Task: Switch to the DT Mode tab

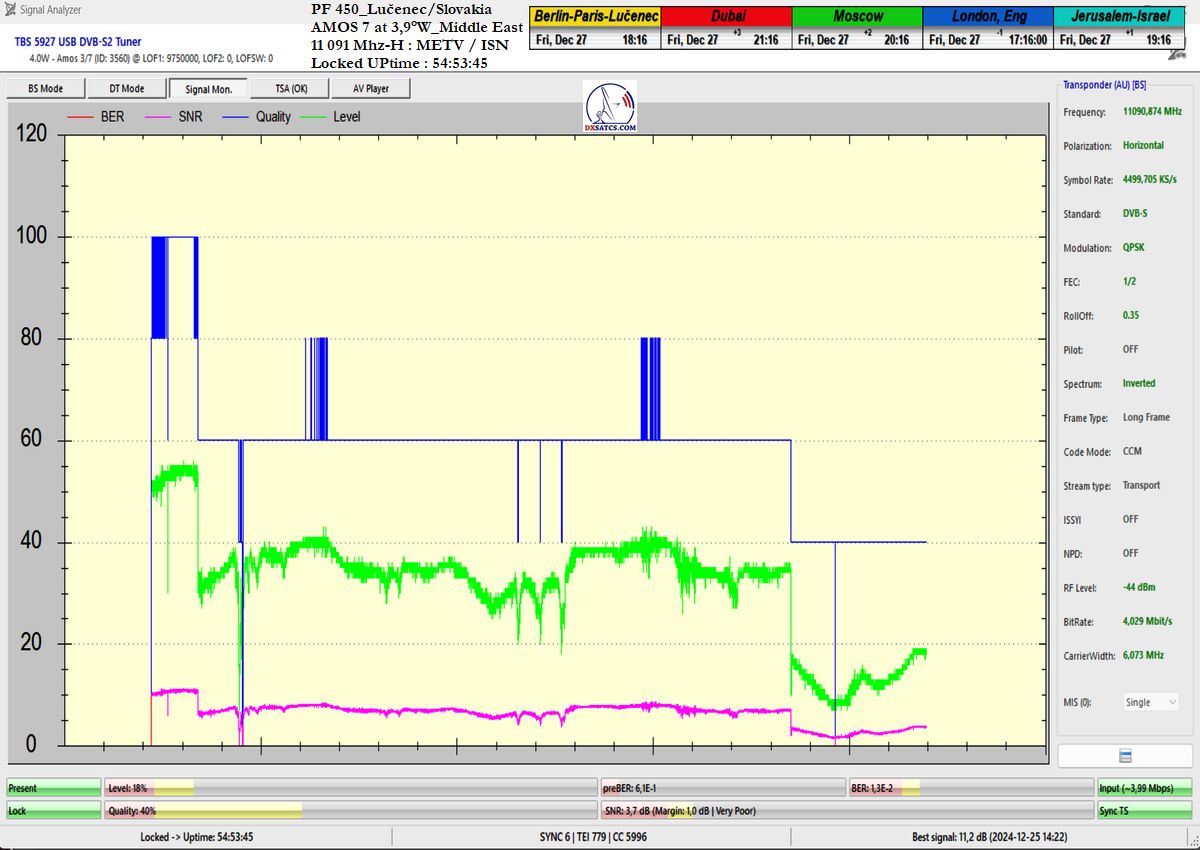Action: [127, 89]
